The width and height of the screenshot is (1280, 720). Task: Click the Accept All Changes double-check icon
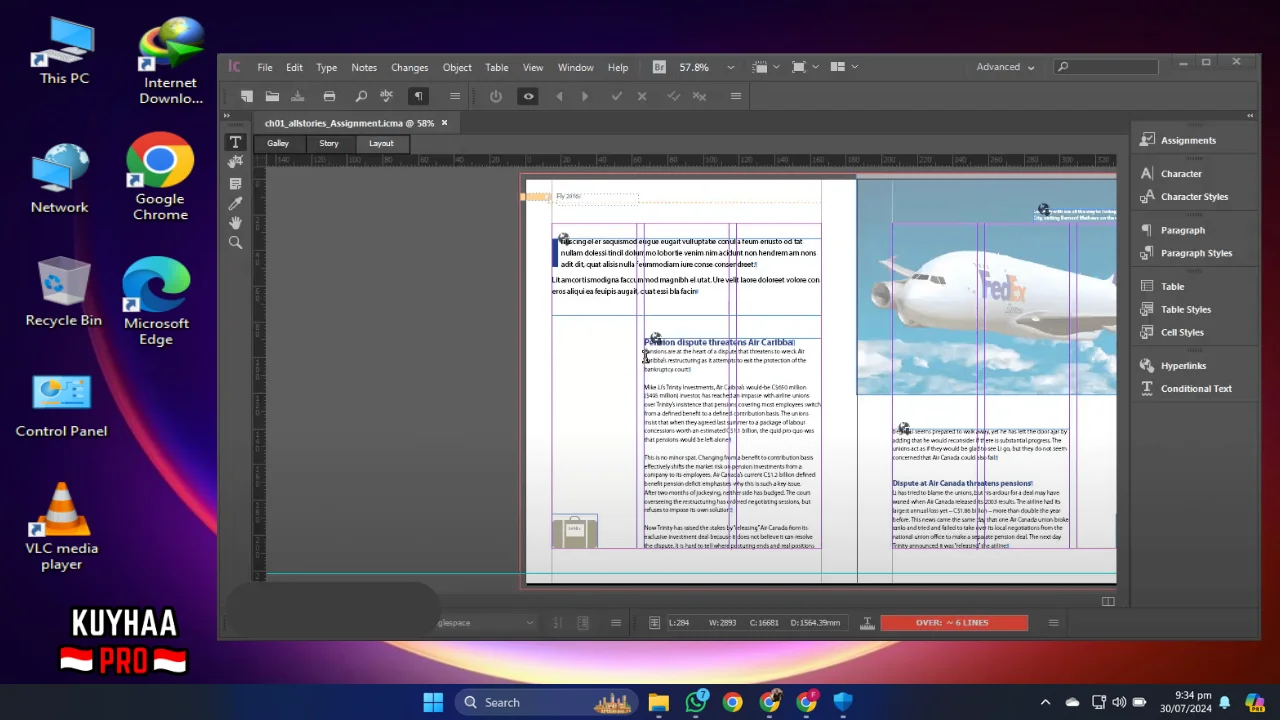coord(674,96)
